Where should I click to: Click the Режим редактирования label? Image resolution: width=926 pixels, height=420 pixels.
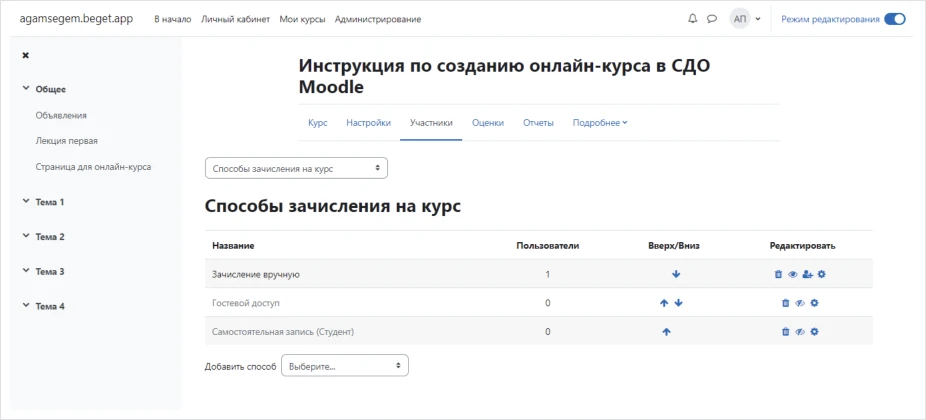[830, 19]
